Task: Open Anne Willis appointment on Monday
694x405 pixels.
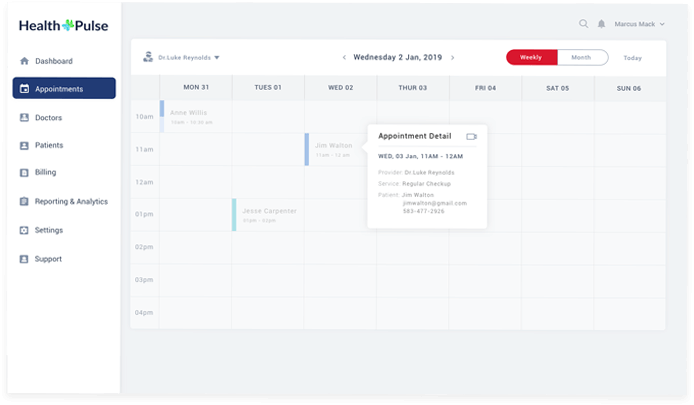Action: pos(192,116)
